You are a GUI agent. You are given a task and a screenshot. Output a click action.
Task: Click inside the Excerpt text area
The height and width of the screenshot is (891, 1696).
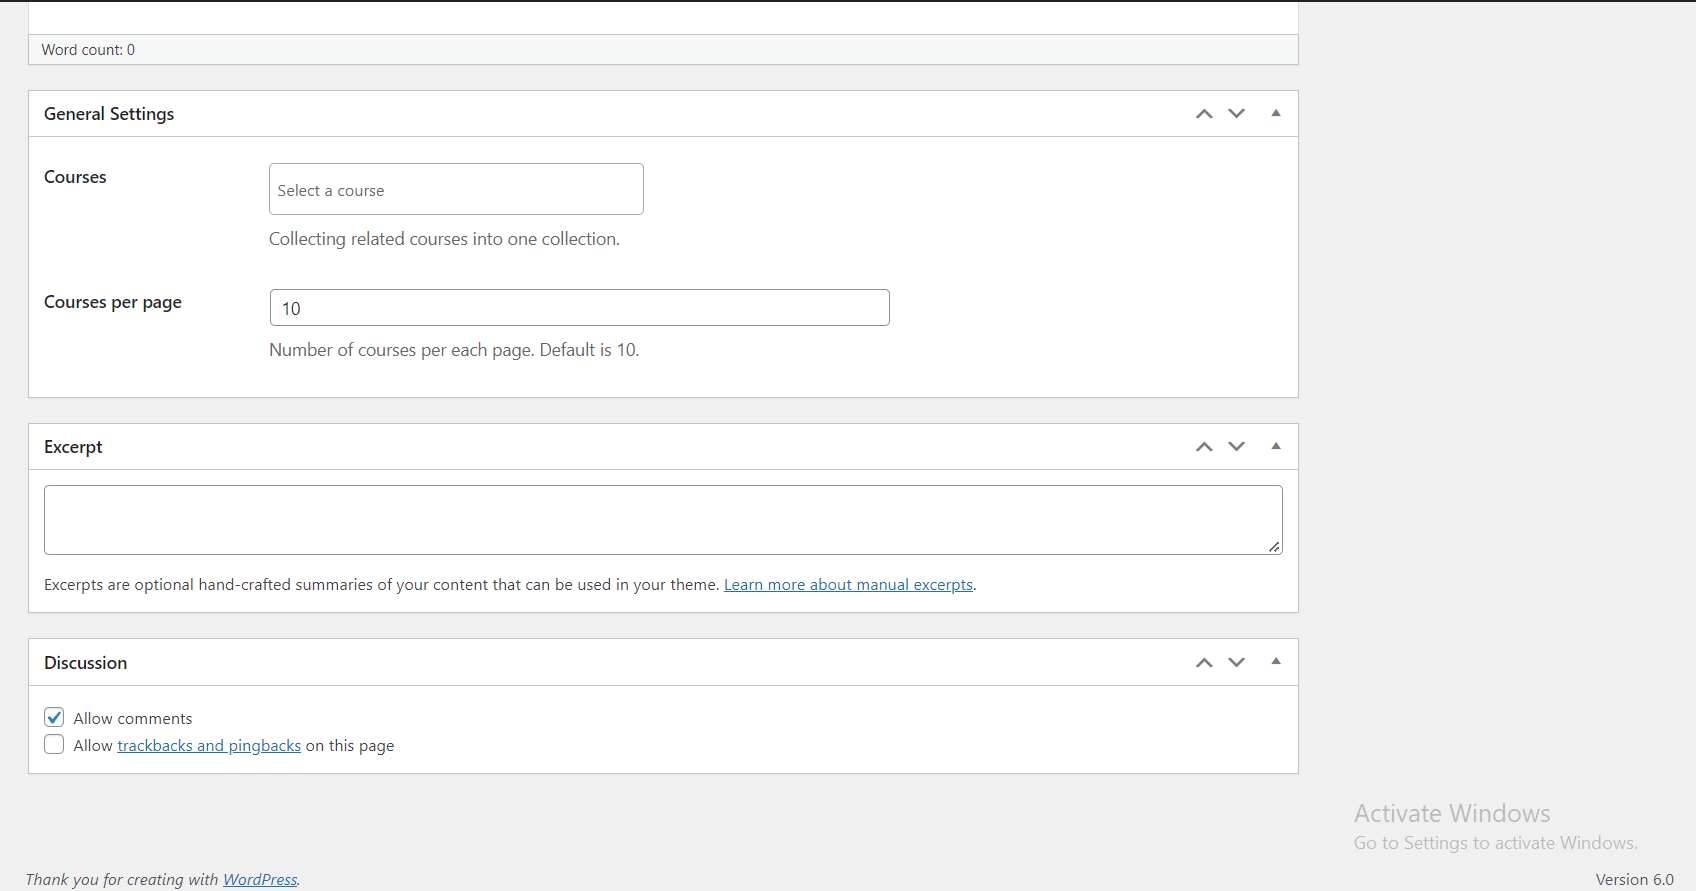click(x=663, y=520)
